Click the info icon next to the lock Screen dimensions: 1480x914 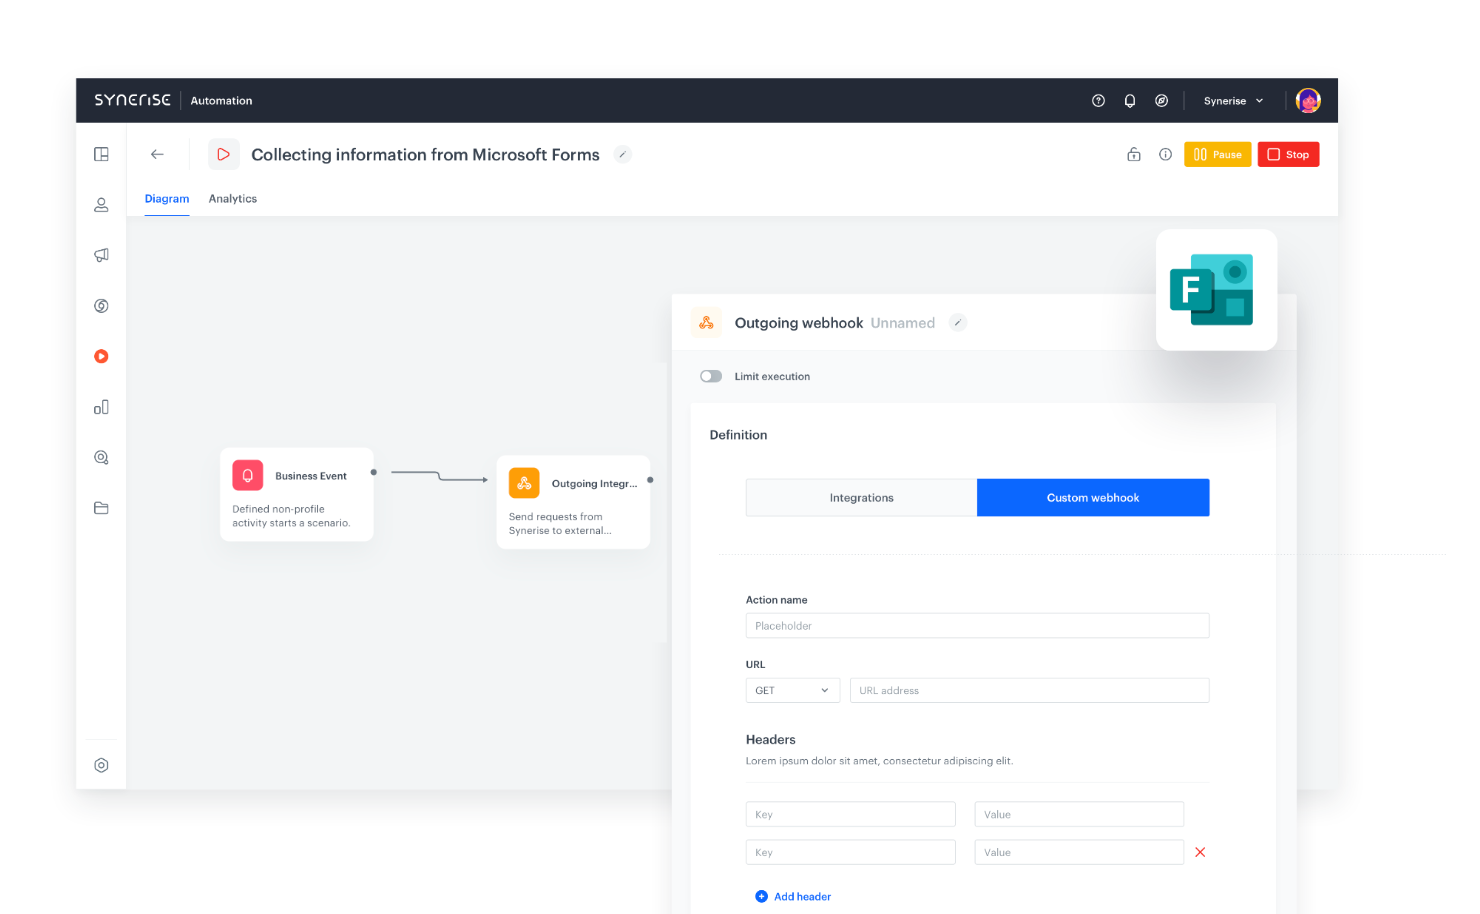point(1164,154)
